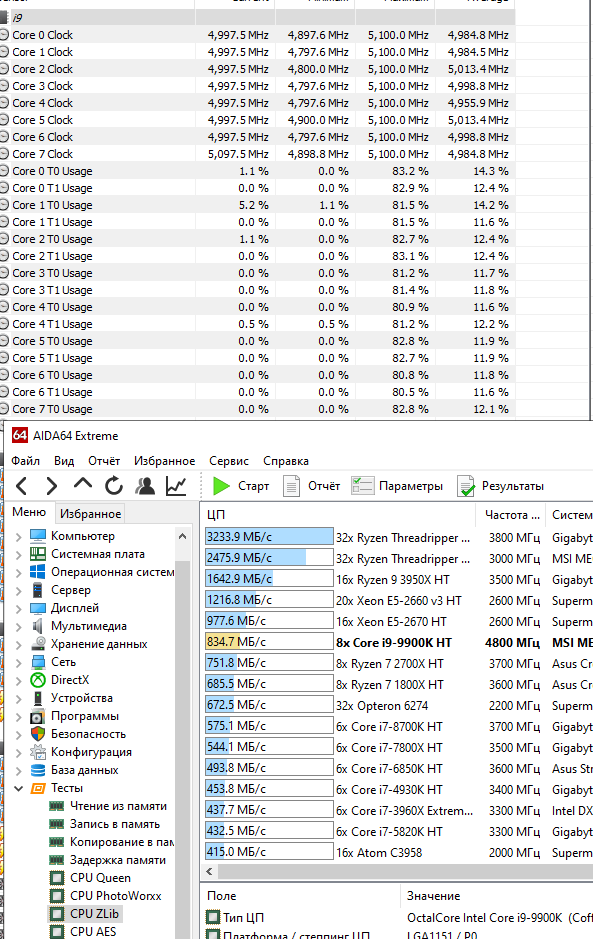The image size is (593, 939).
Task: Select Чтение из памяти test
Action: [x=119, y=805]
